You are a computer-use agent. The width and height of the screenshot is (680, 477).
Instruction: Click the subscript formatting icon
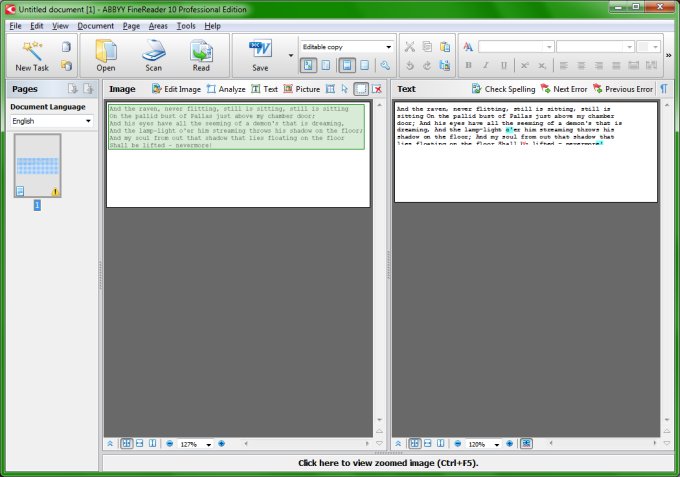(542, 65)
